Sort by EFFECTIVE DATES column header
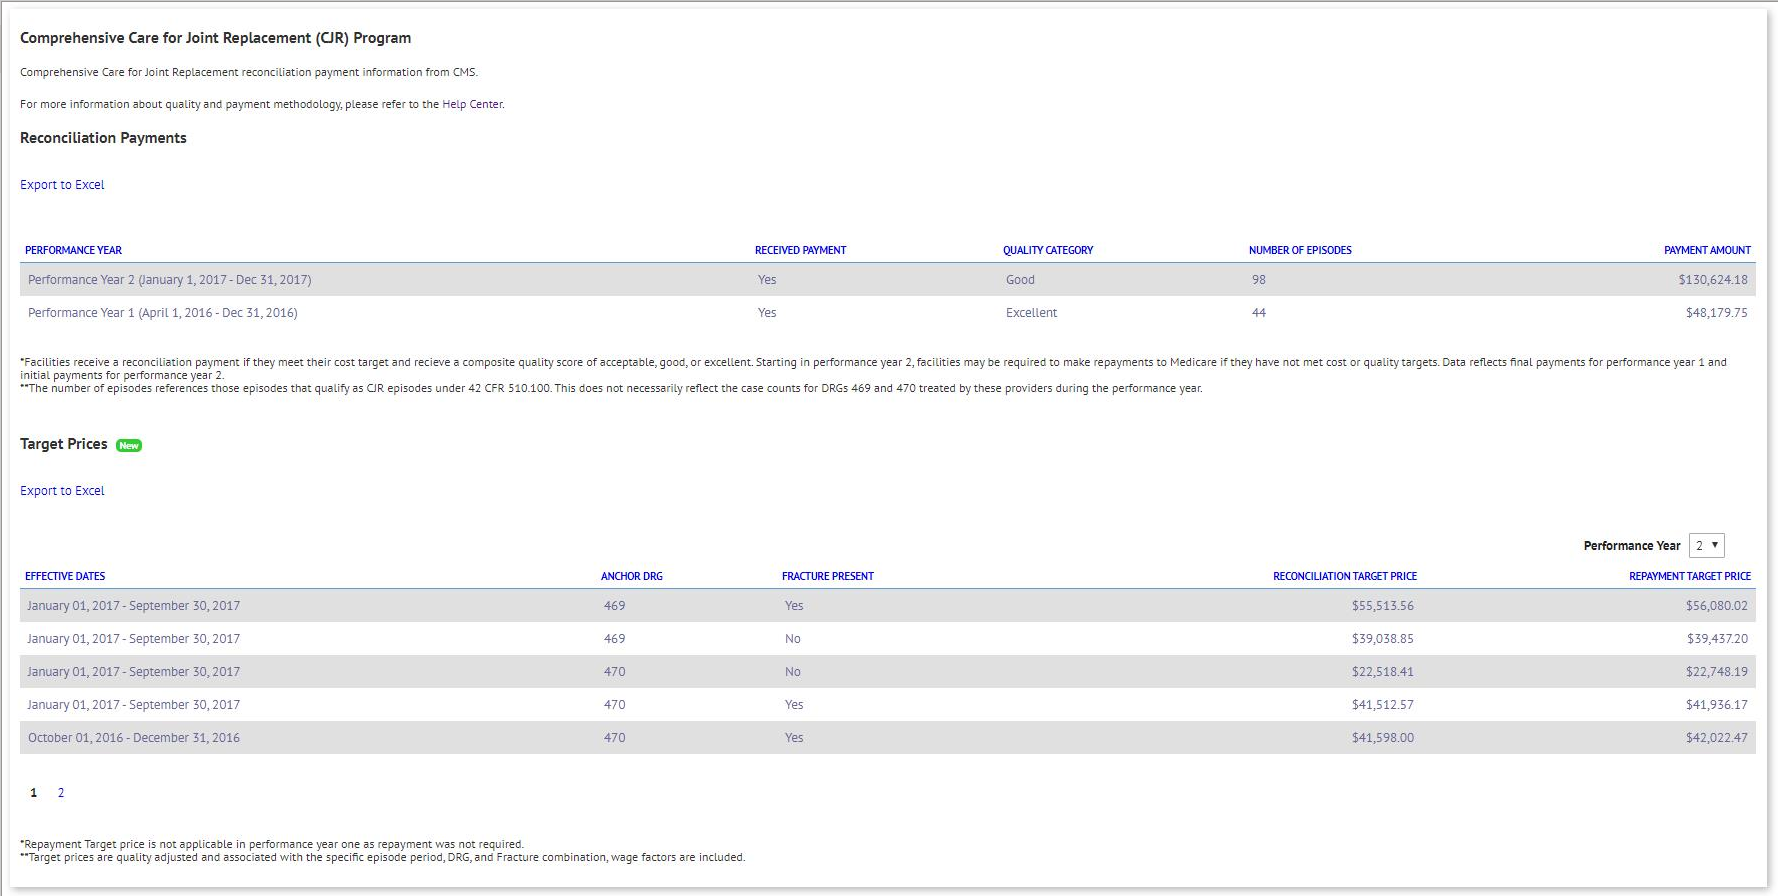The width and height of the screenshot is (1778, 896). pyautogui.click(x=65, y=576)
